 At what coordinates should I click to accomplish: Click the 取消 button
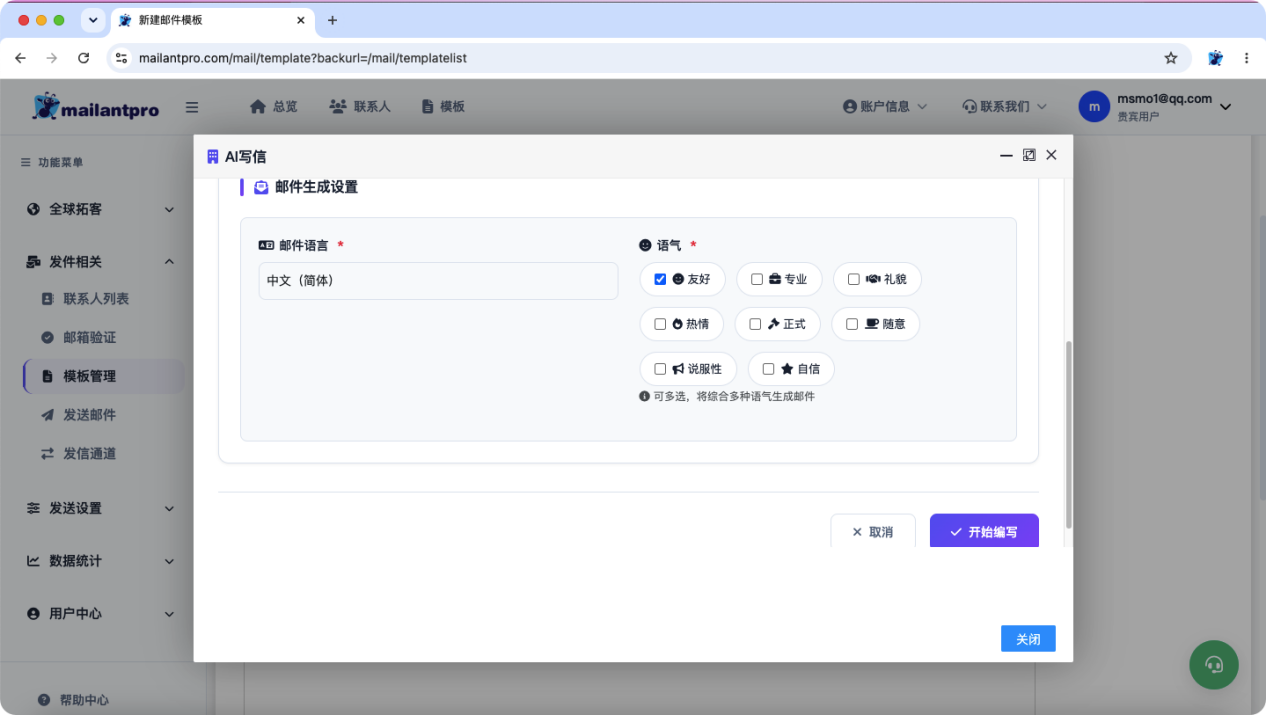(x=873, y=532)
